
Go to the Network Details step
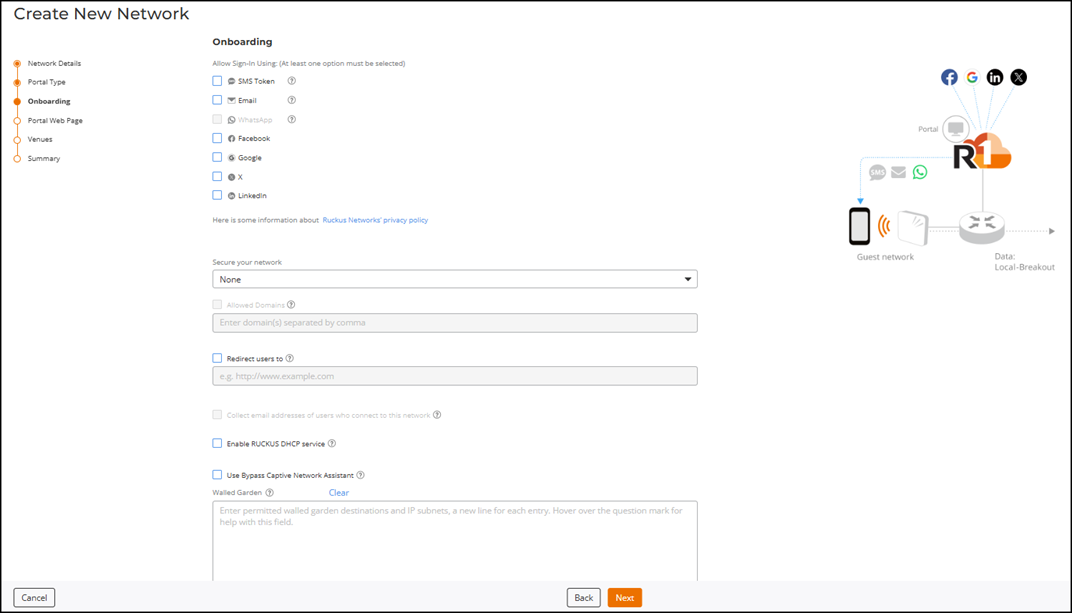54,63
